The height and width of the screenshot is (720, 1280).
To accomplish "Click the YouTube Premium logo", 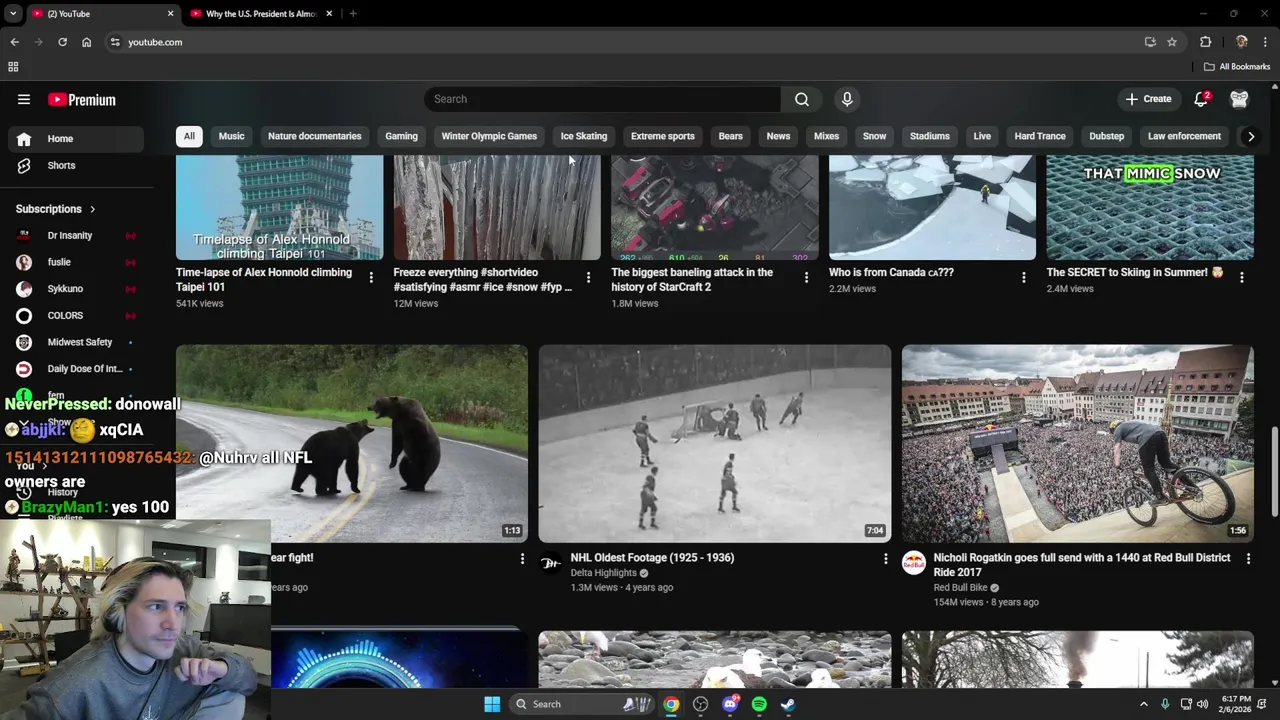I will (x=82, y=100).
